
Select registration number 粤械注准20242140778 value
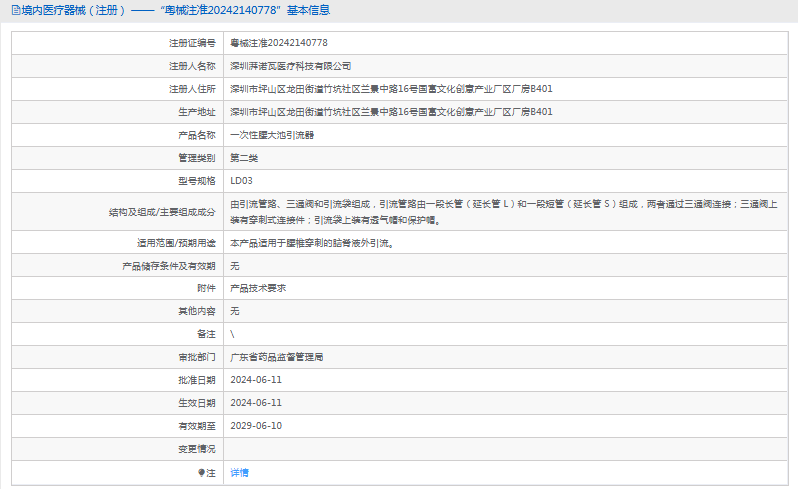click(x=279, y=43)
